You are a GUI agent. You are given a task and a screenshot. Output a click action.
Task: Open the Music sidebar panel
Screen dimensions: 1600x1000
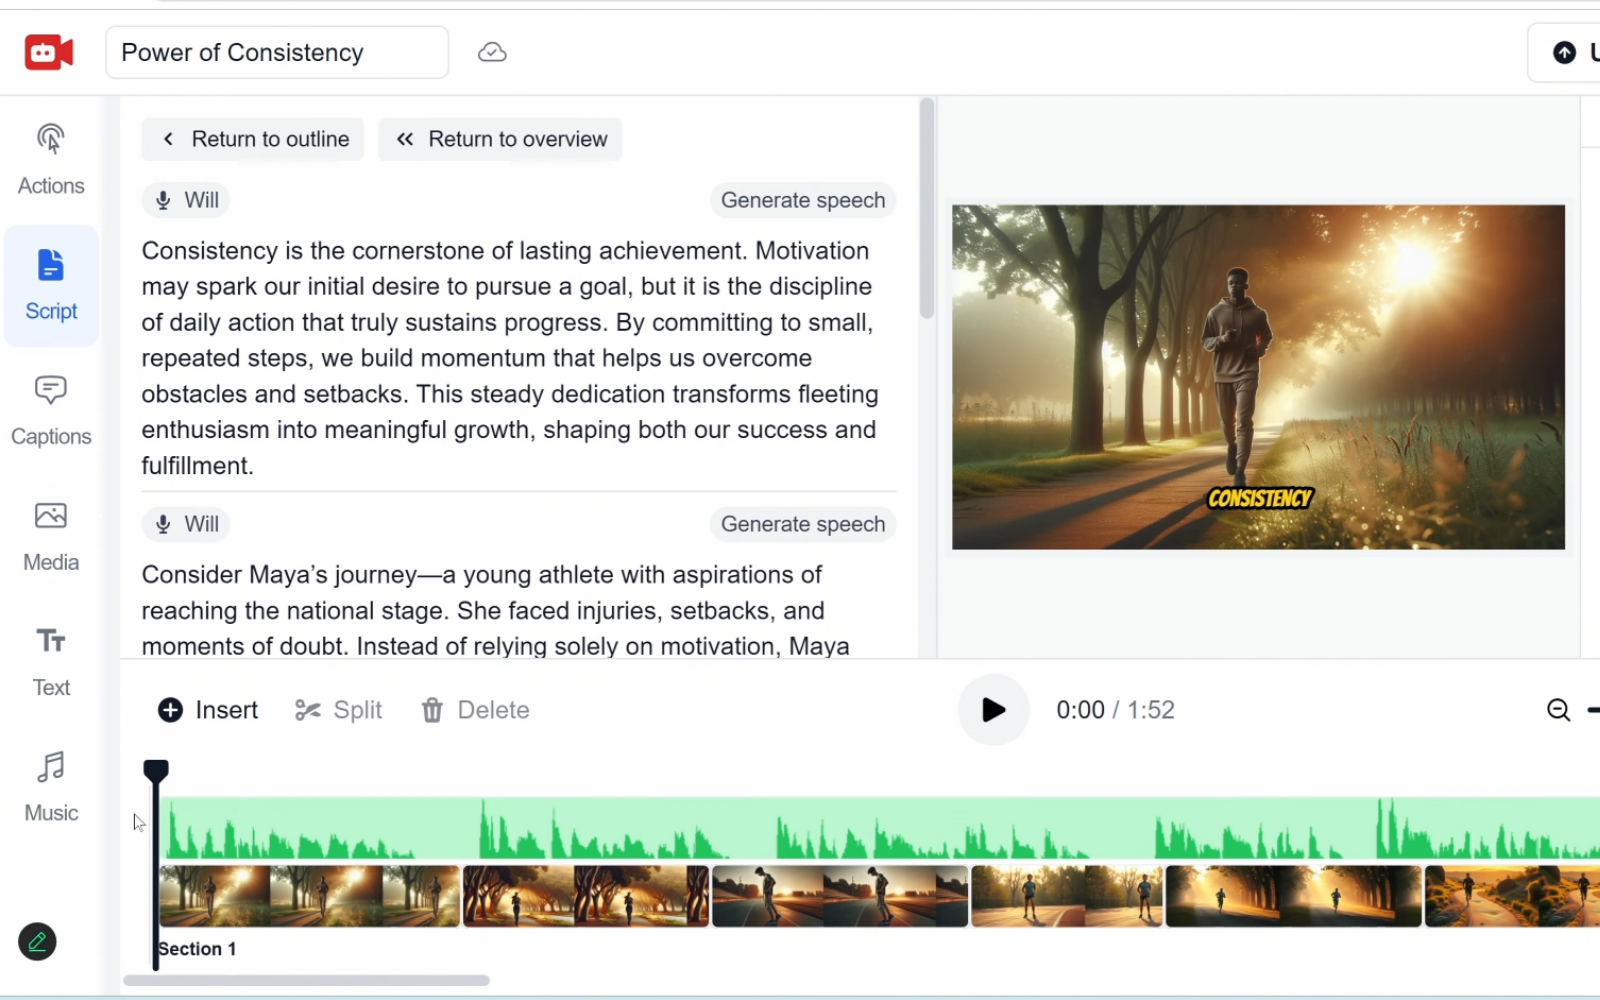(x=51, y=788)
